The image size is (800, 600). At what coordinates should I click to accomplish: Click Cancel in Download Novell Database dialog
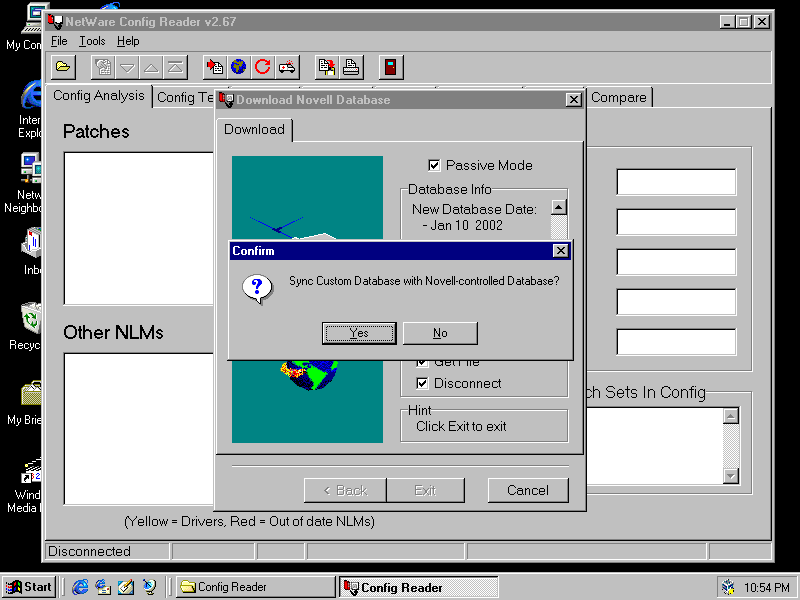click(528, 490)
